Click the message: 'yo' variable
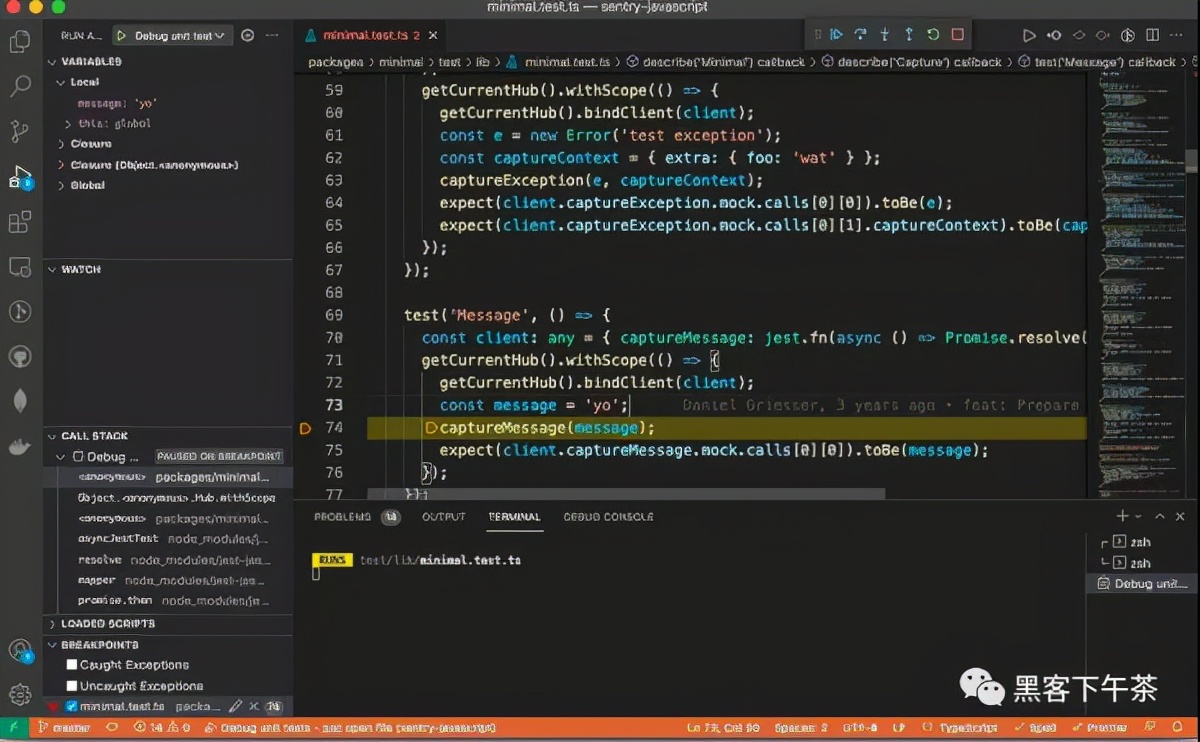Viewport: 1200px width, 742px height. [118, 103]
